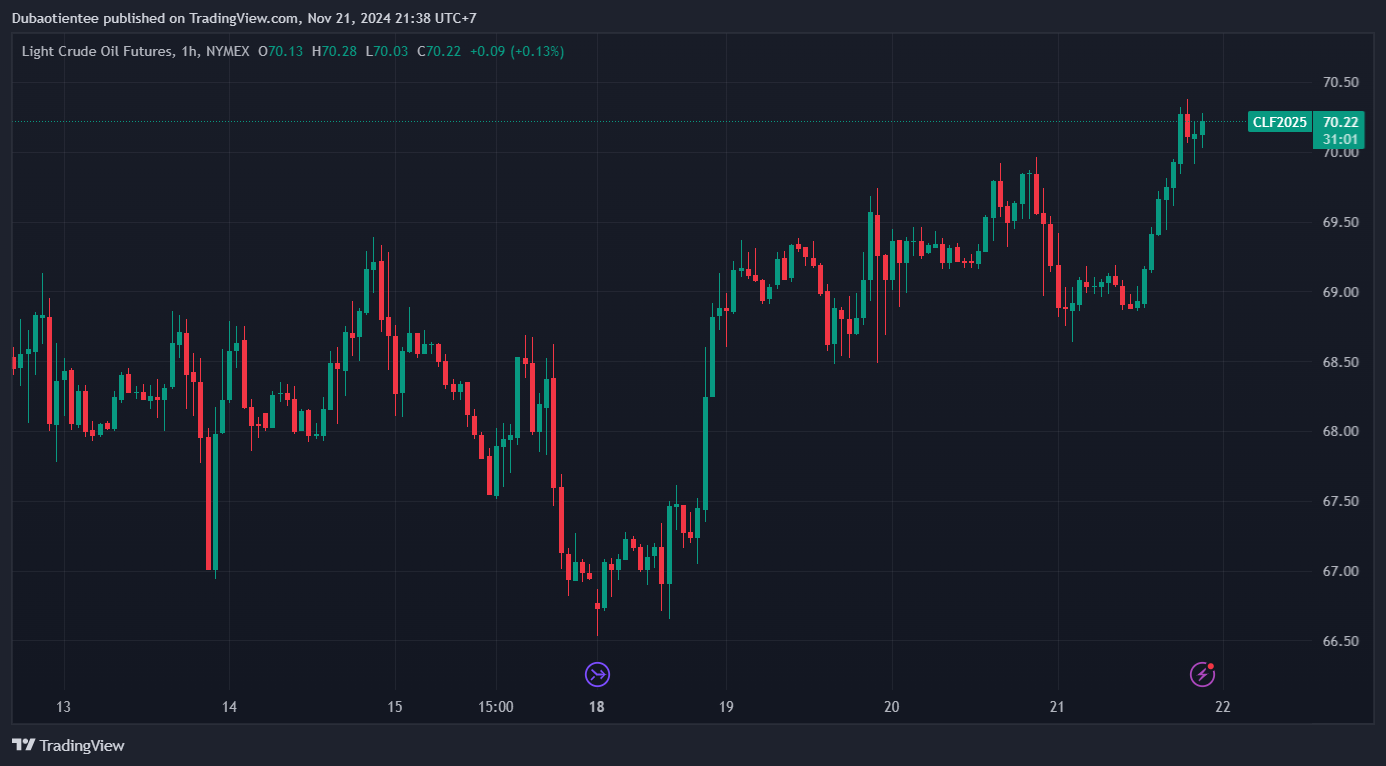Click the 69.50 price axis label

1340,222
